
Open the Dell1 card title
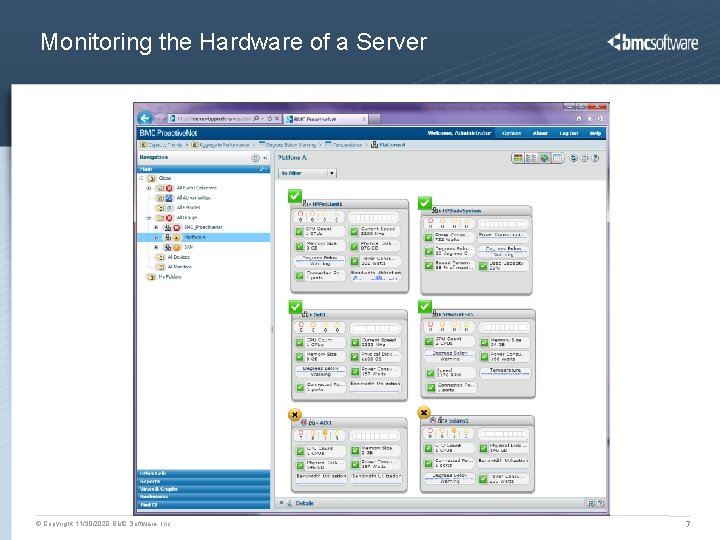pyautogui.click(x=319, y=315)
